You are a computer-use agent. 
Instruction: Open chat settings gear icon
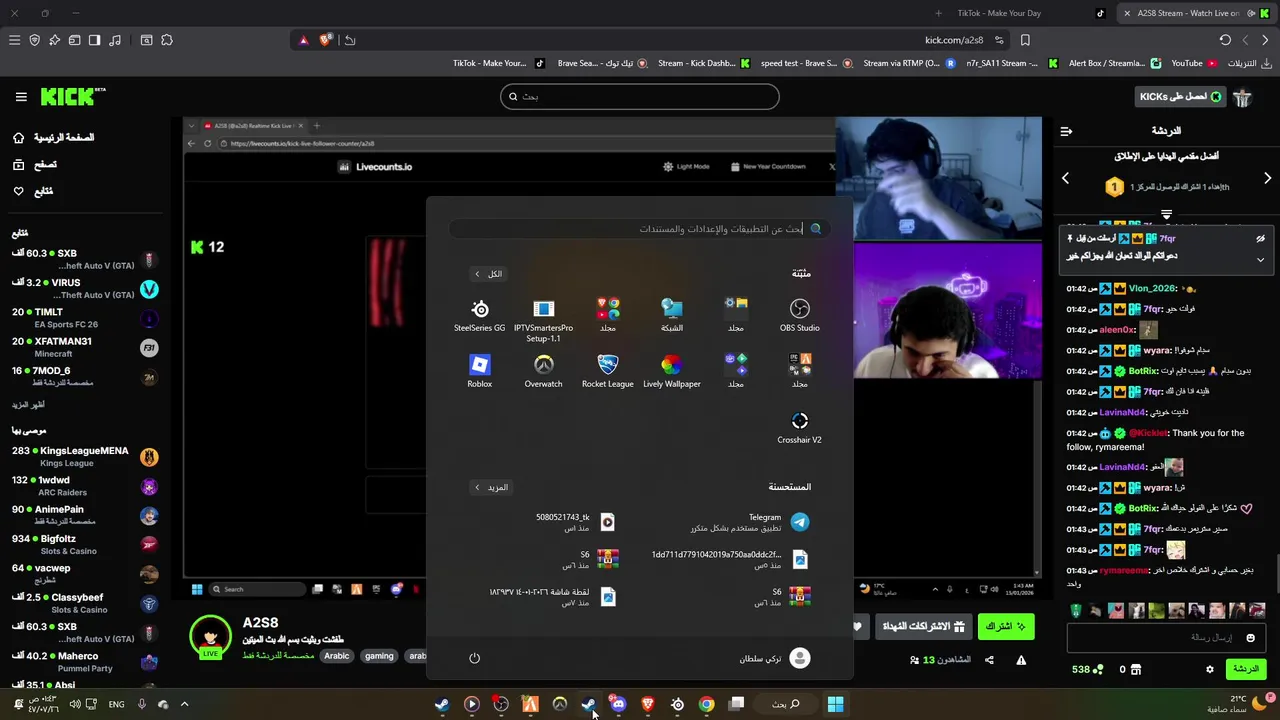[x=1209, y=669]
